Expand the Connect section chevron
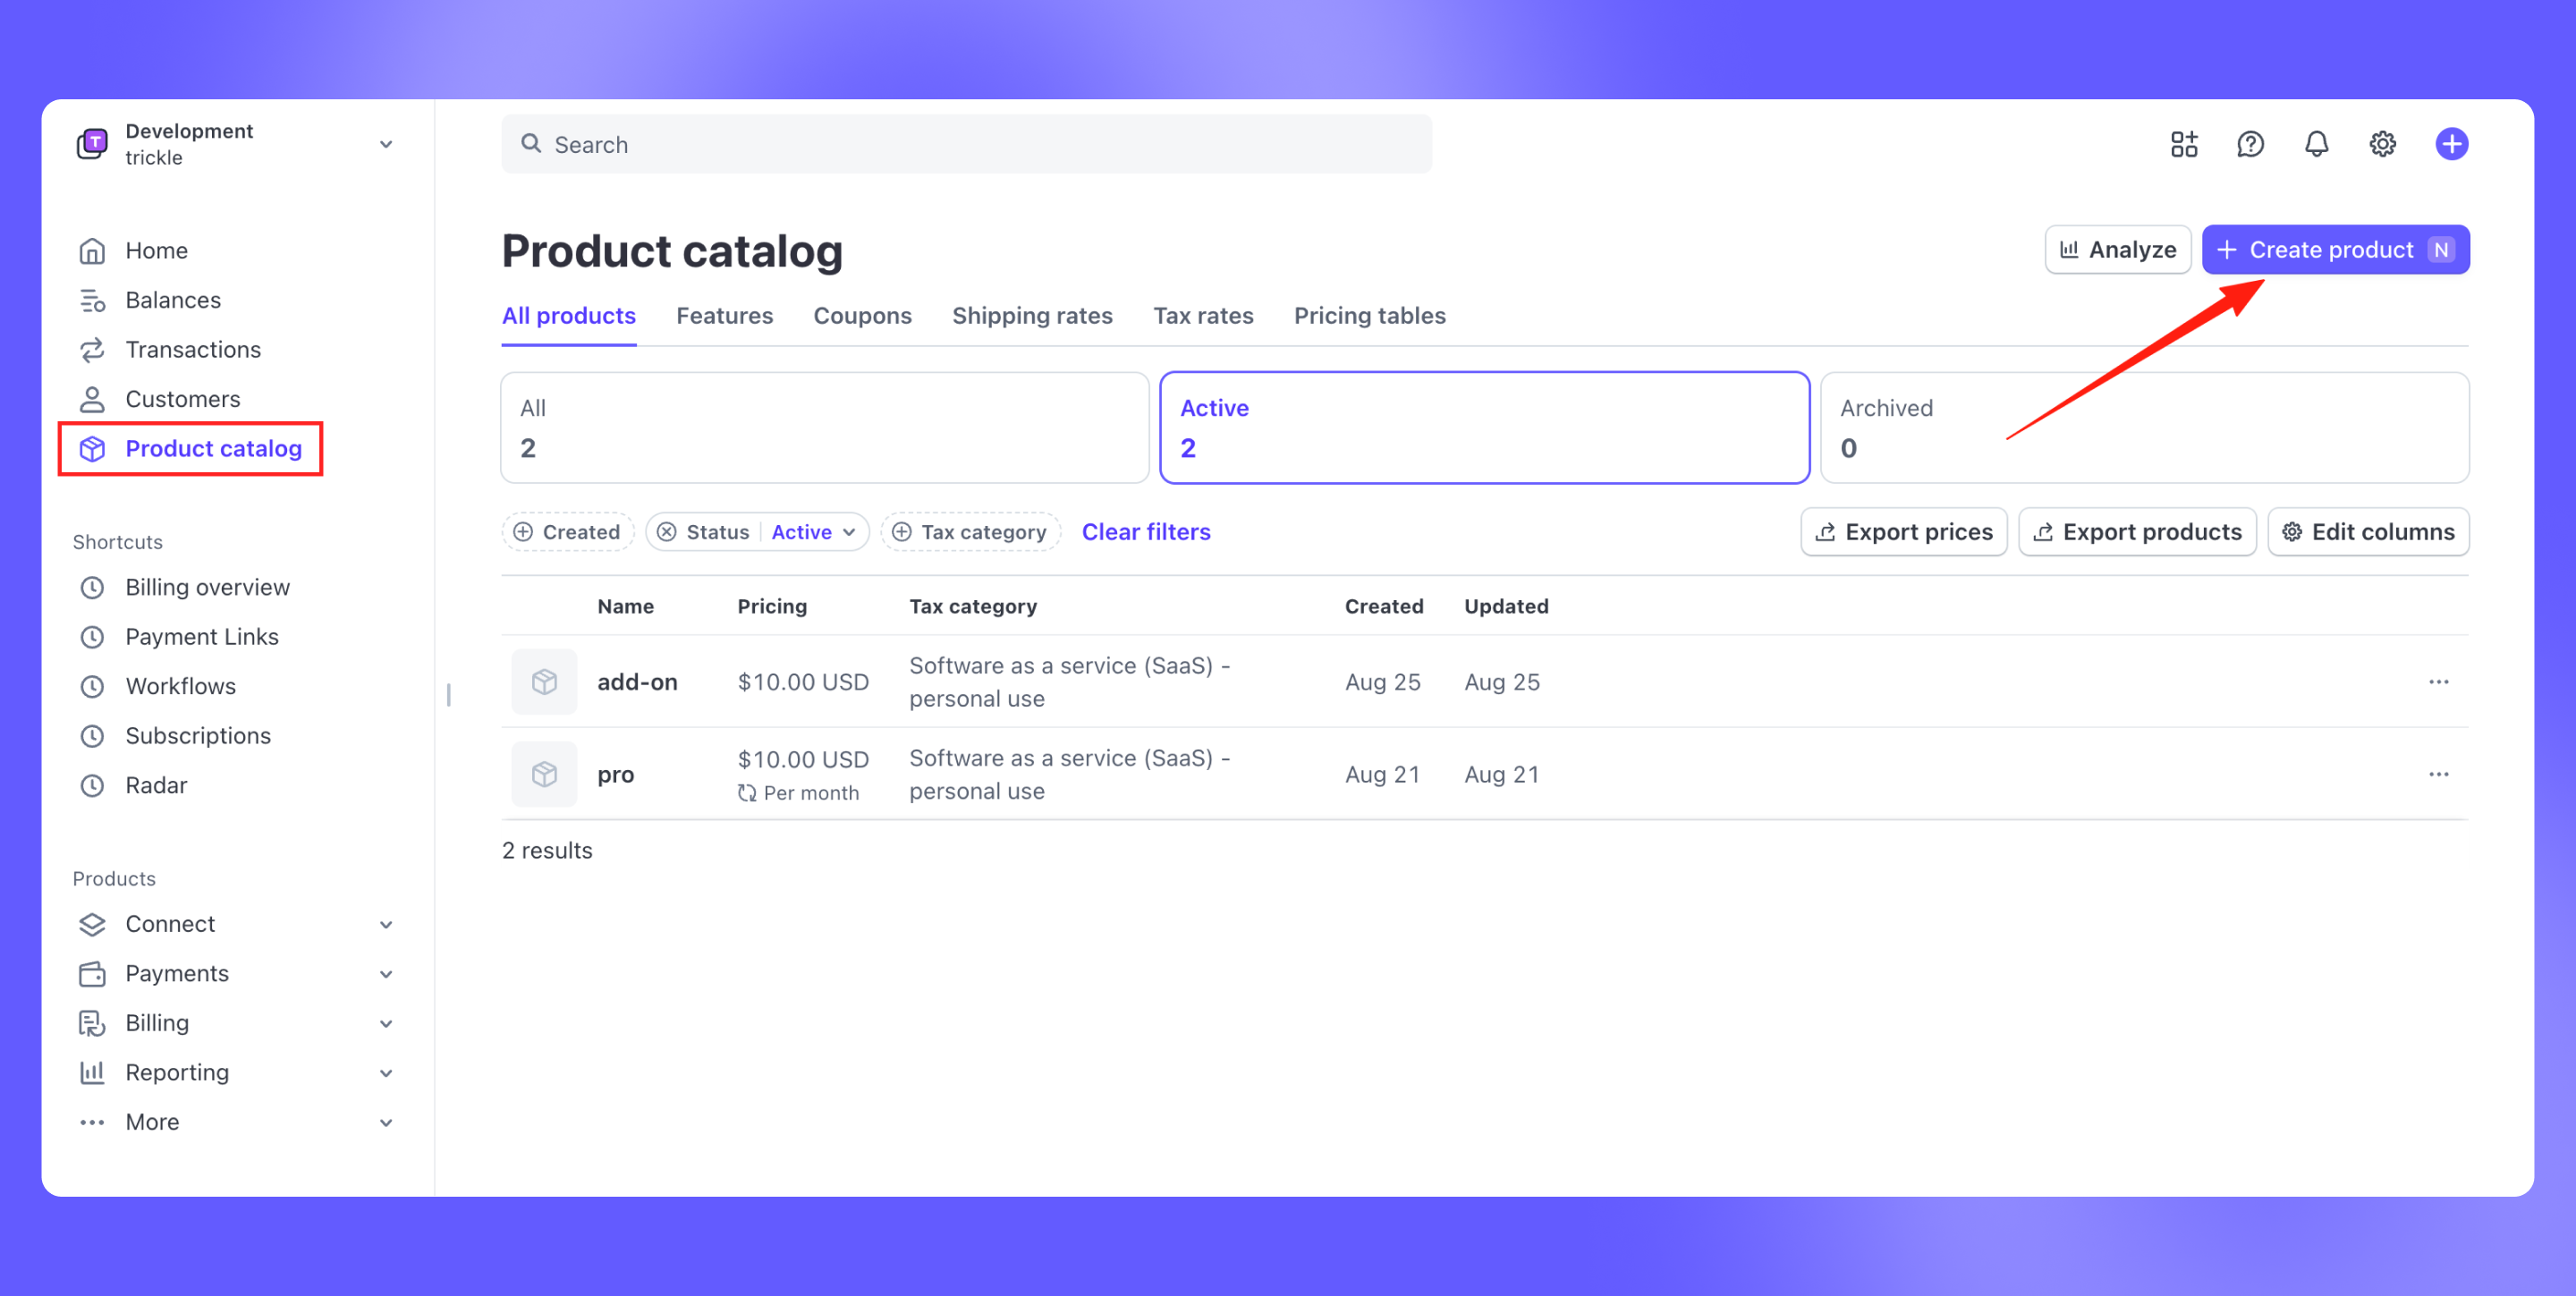 [386, 924]
